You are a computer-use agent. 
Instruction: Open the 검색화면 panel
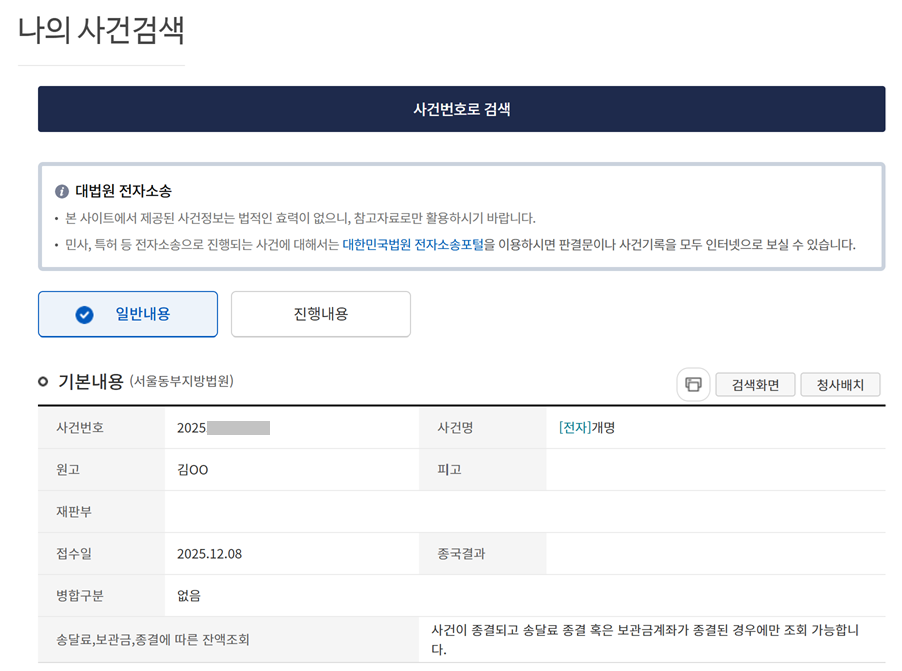[x=755, y=384]
